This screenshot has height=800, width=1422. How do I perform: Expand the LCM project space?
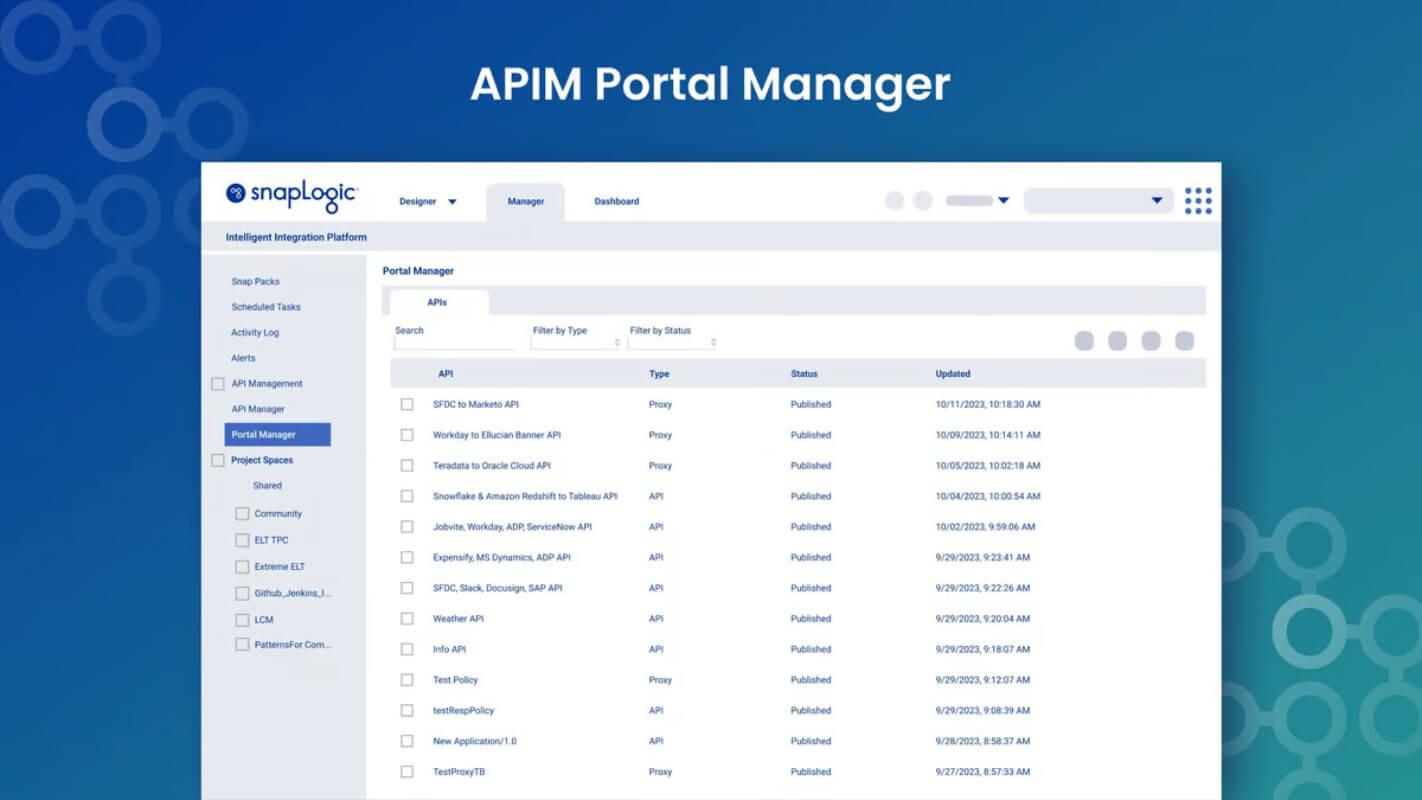click(x=242, y=620)
